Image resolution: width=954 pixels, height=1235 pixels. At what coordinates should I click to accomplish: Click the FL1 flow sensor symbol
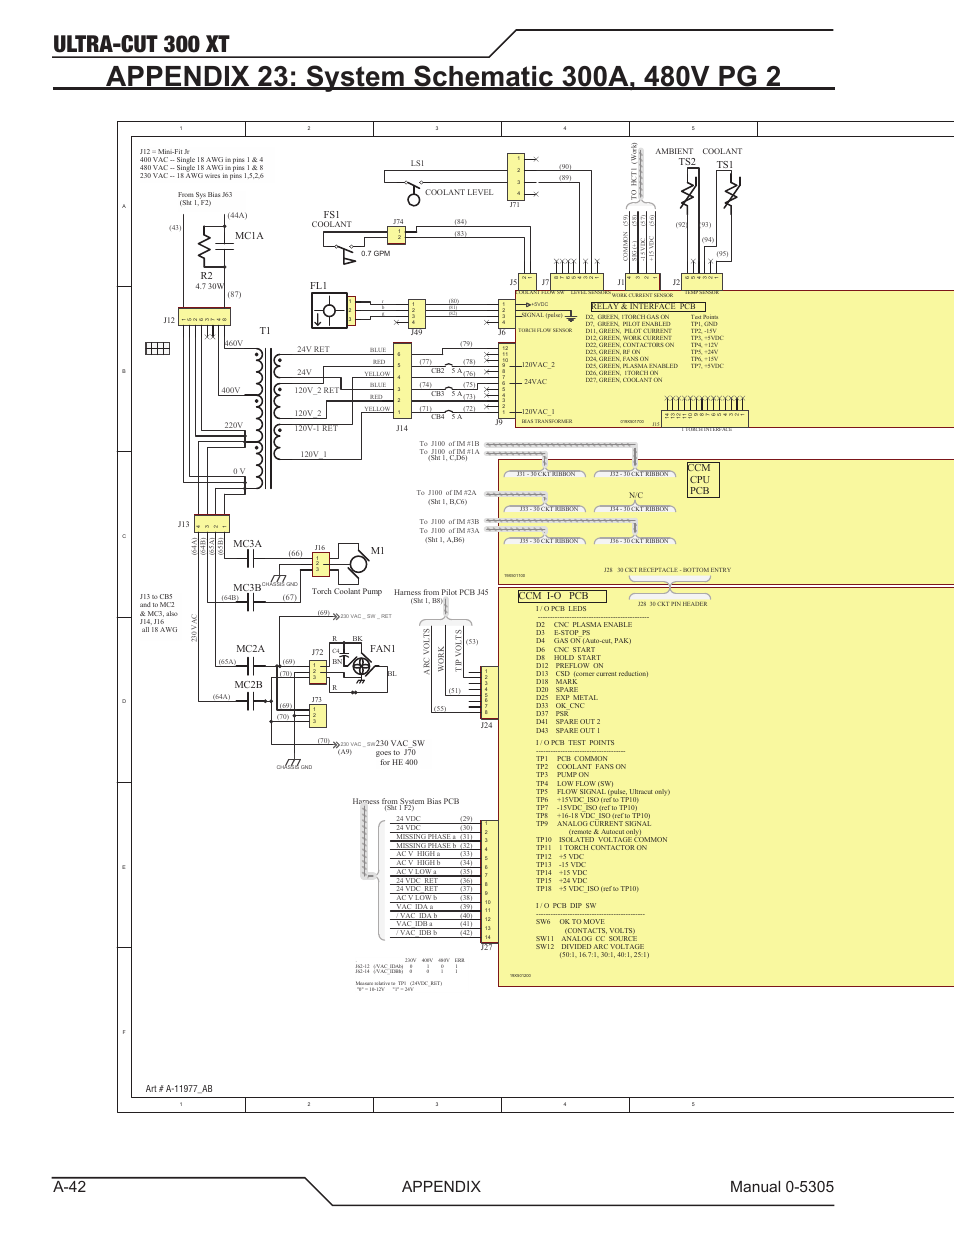coord(329,310)
